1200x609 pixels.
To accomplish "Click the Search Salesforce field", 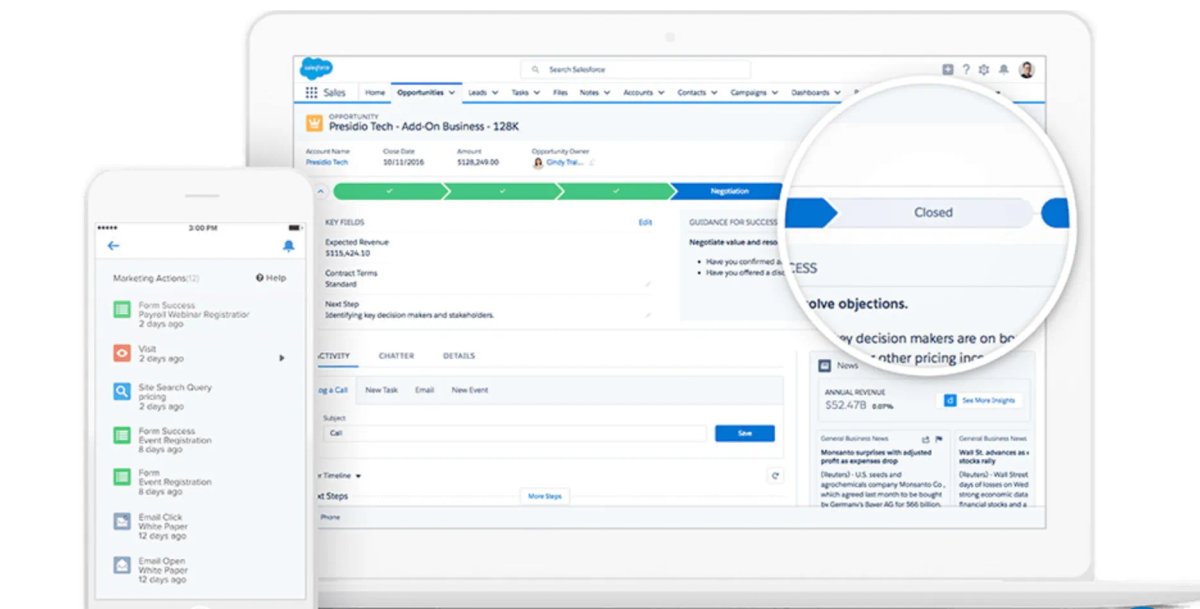I will coord(635,69).
